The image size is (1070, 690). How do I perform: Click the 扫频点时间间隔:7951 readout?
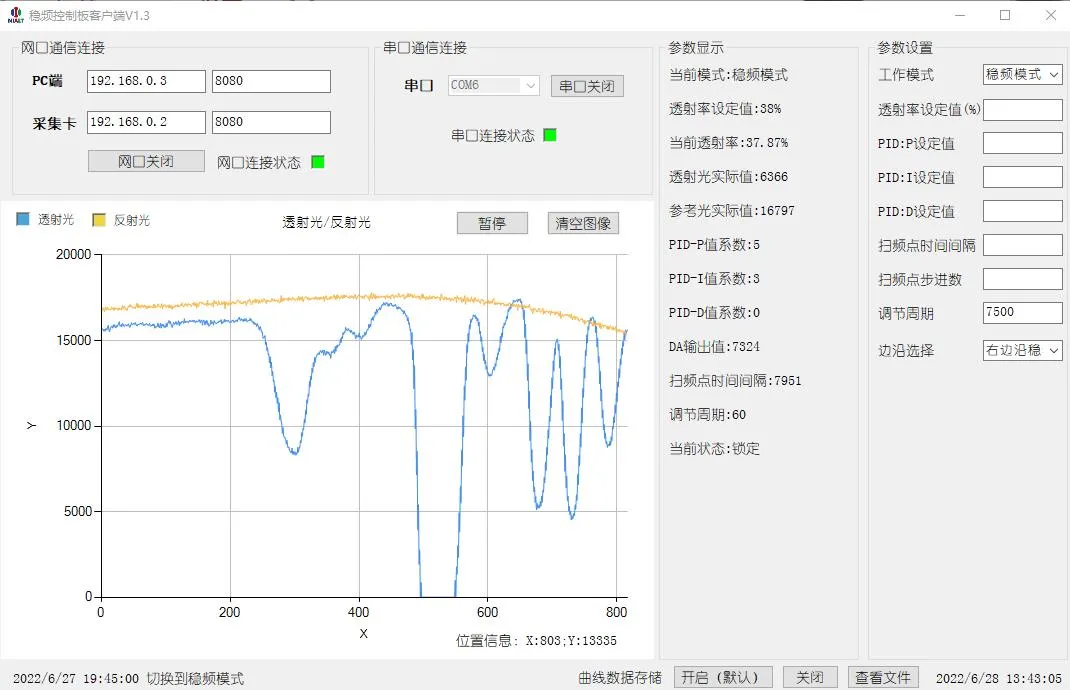pyautogui.click(x=735, y=381)
